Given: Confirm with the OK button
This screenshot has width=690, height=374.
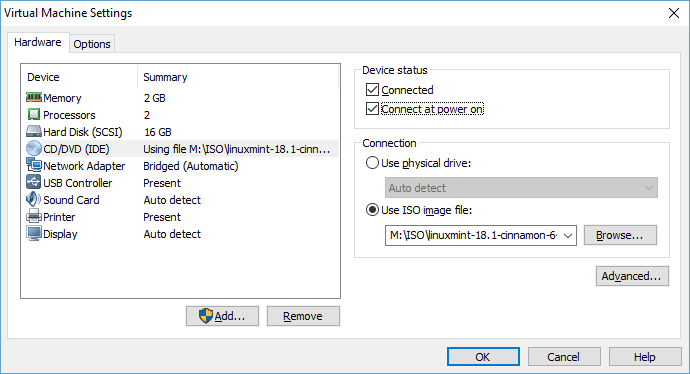Looking at the screenshot, I should click(483, 356).
